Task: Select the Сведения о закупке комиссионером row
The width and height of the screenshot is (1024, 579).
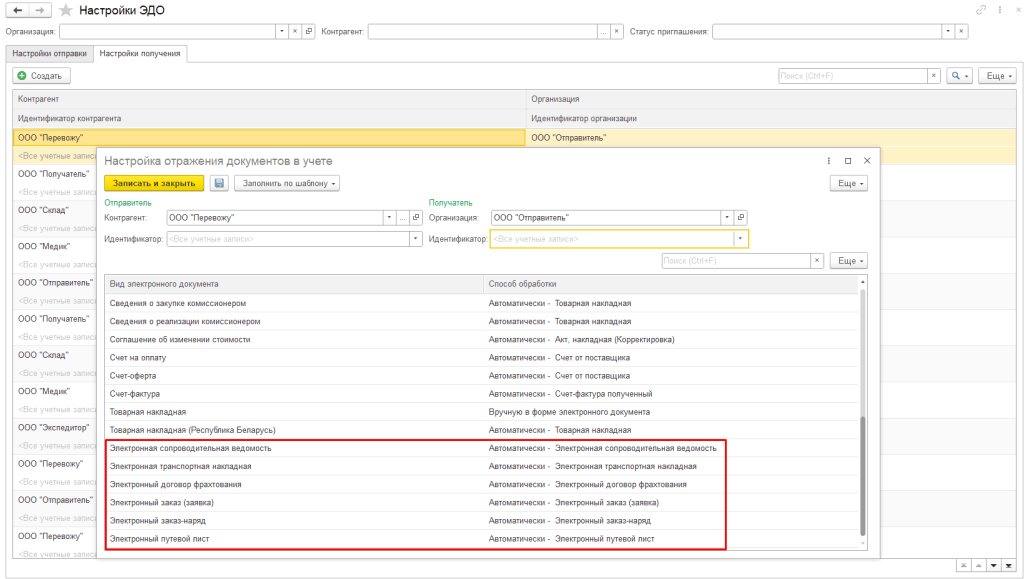Action: click(482, 303)
